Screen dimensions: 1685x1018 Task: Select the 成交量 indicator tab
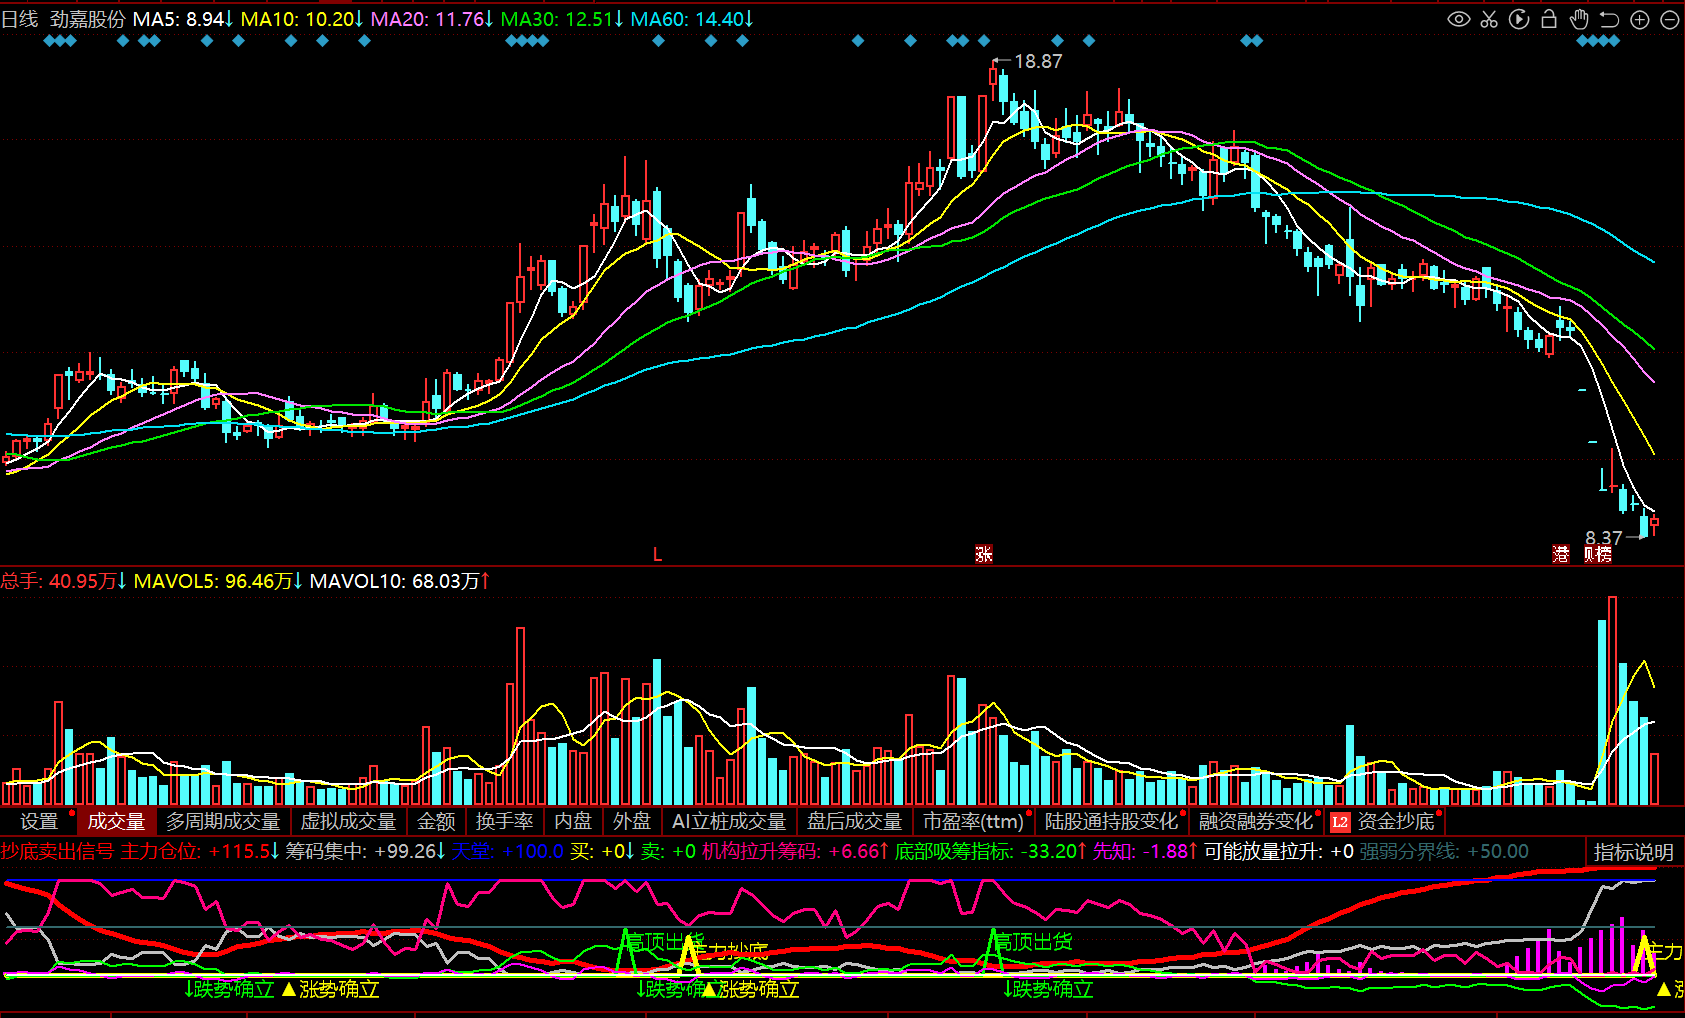116,821
